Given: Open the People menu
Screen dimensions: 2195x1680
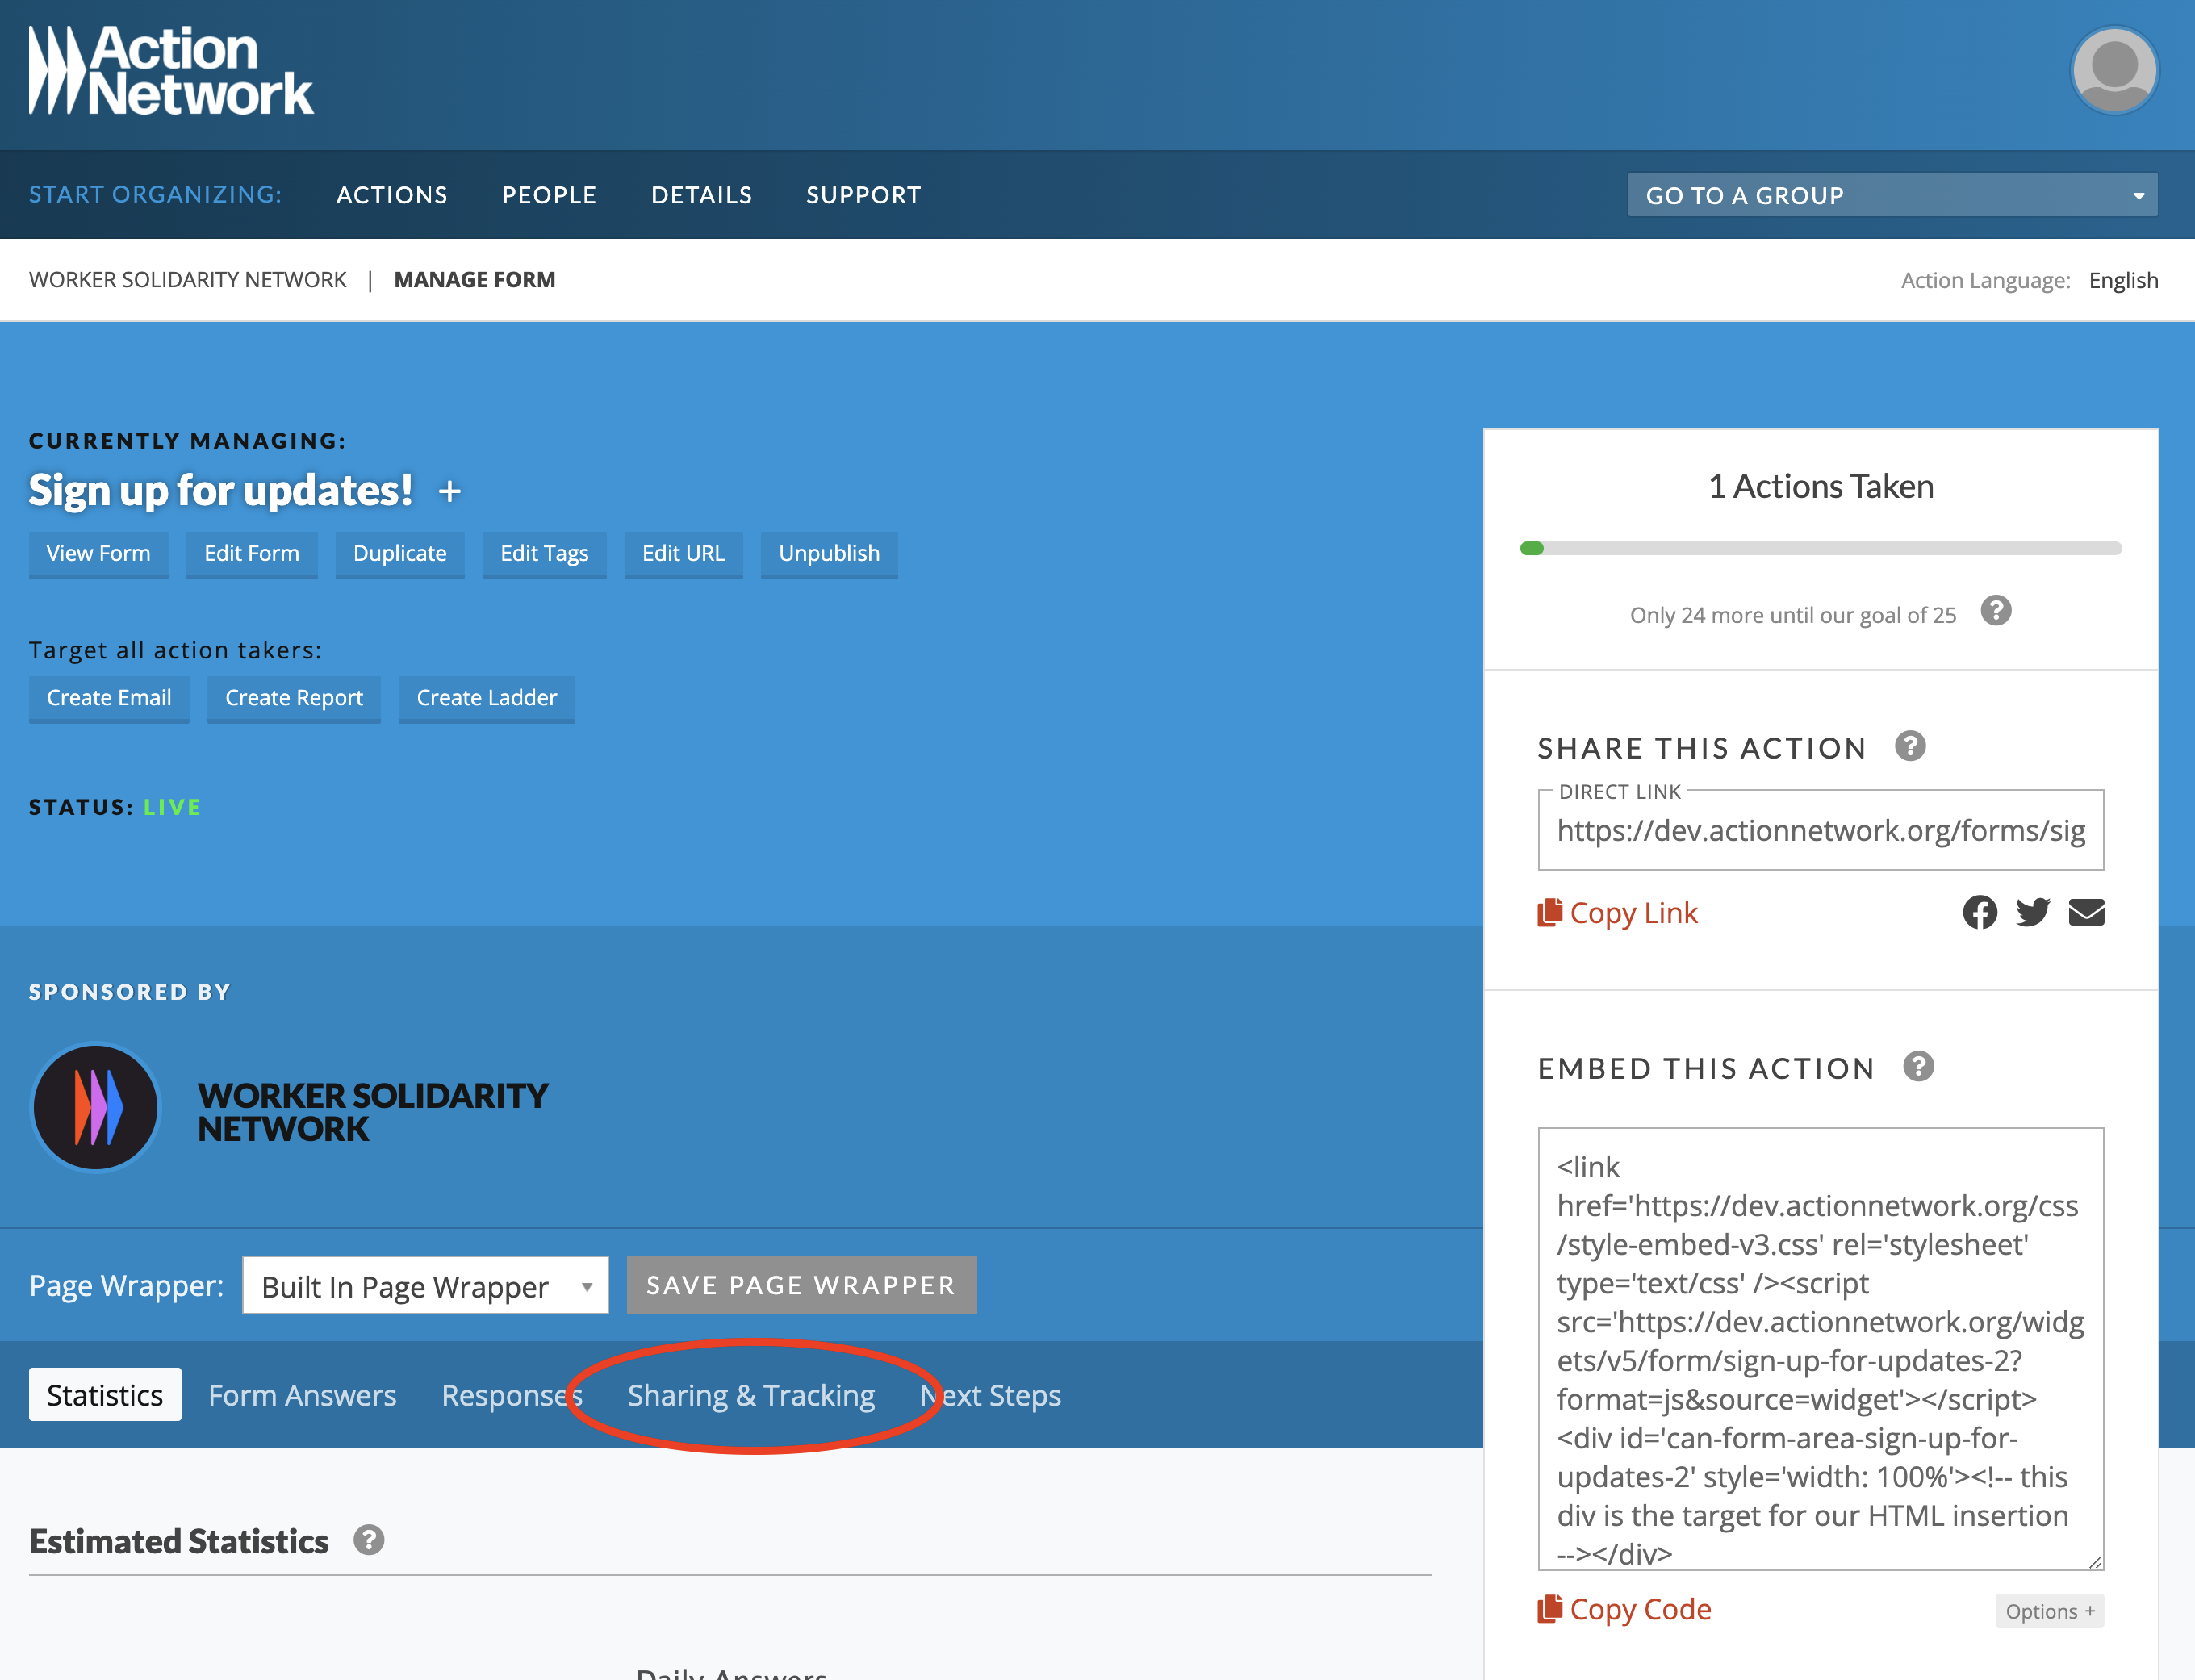Looking at the screenshot, I should pos(549,195).
